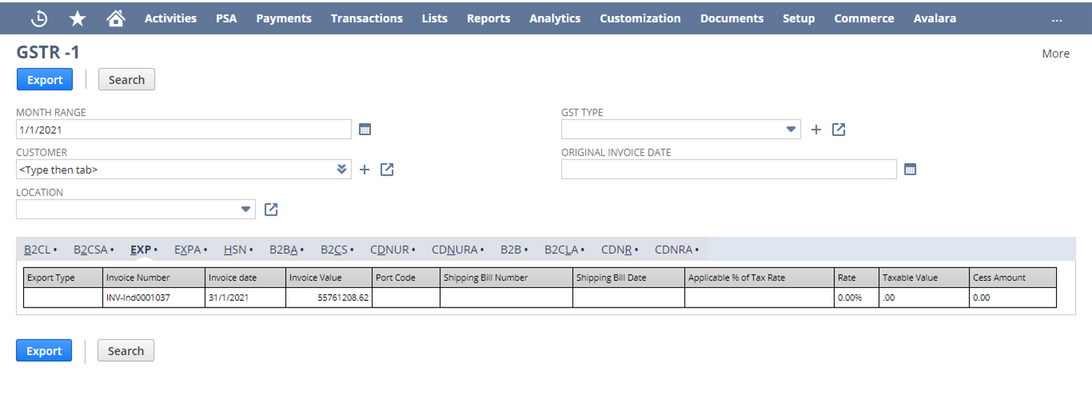Open Customer record in new window icon
The height and width of the screenshot is (395, 1092).
[387, 169]
